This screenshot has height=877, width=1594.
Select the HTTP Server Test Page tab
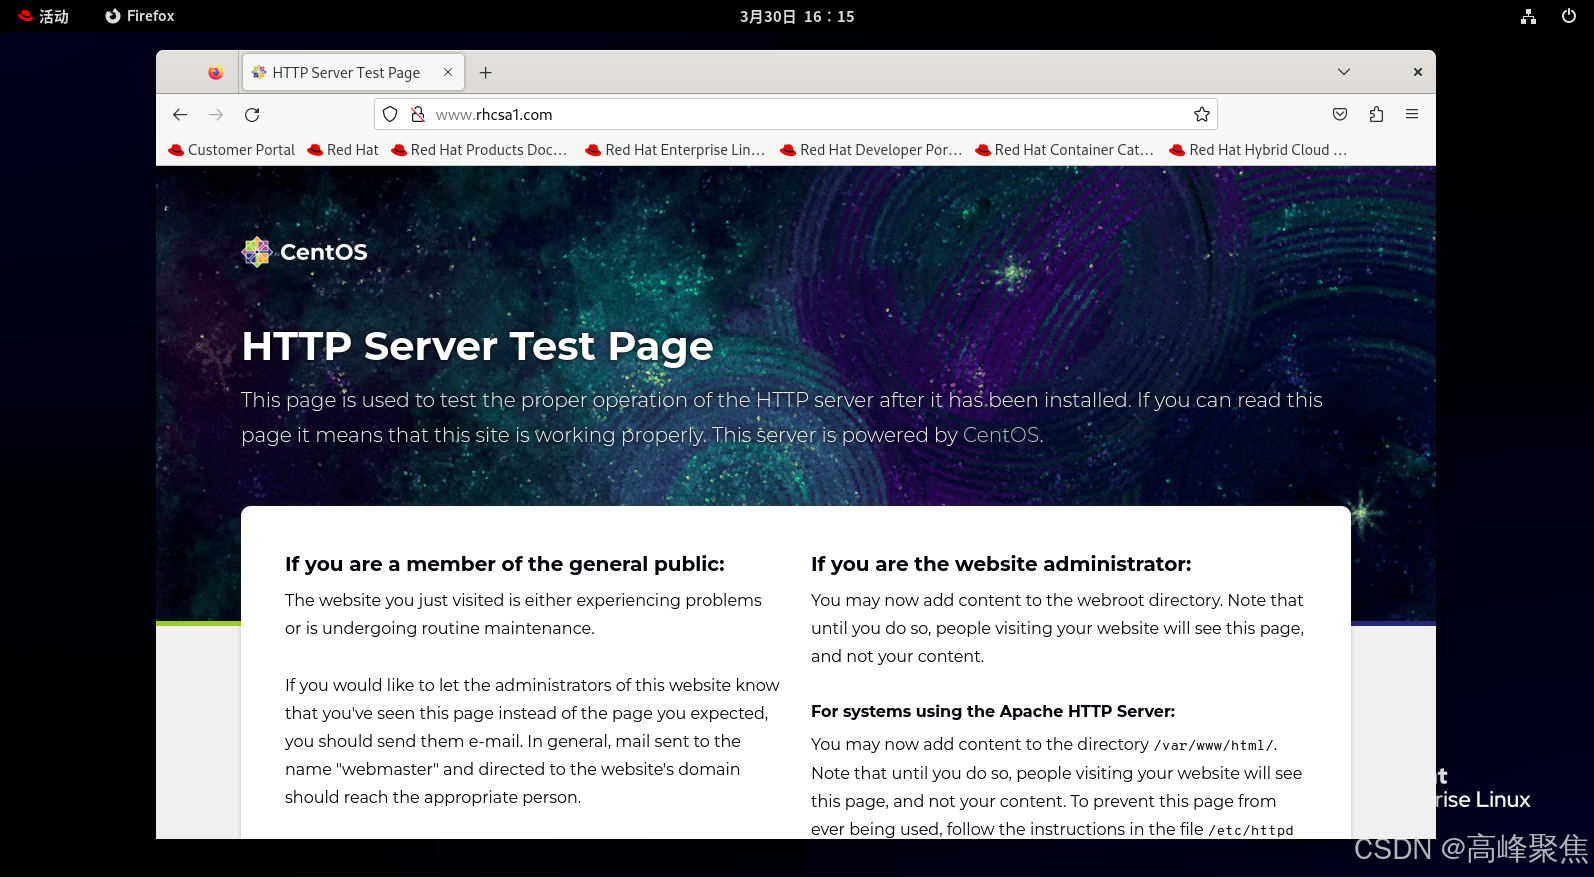point(353,72)
